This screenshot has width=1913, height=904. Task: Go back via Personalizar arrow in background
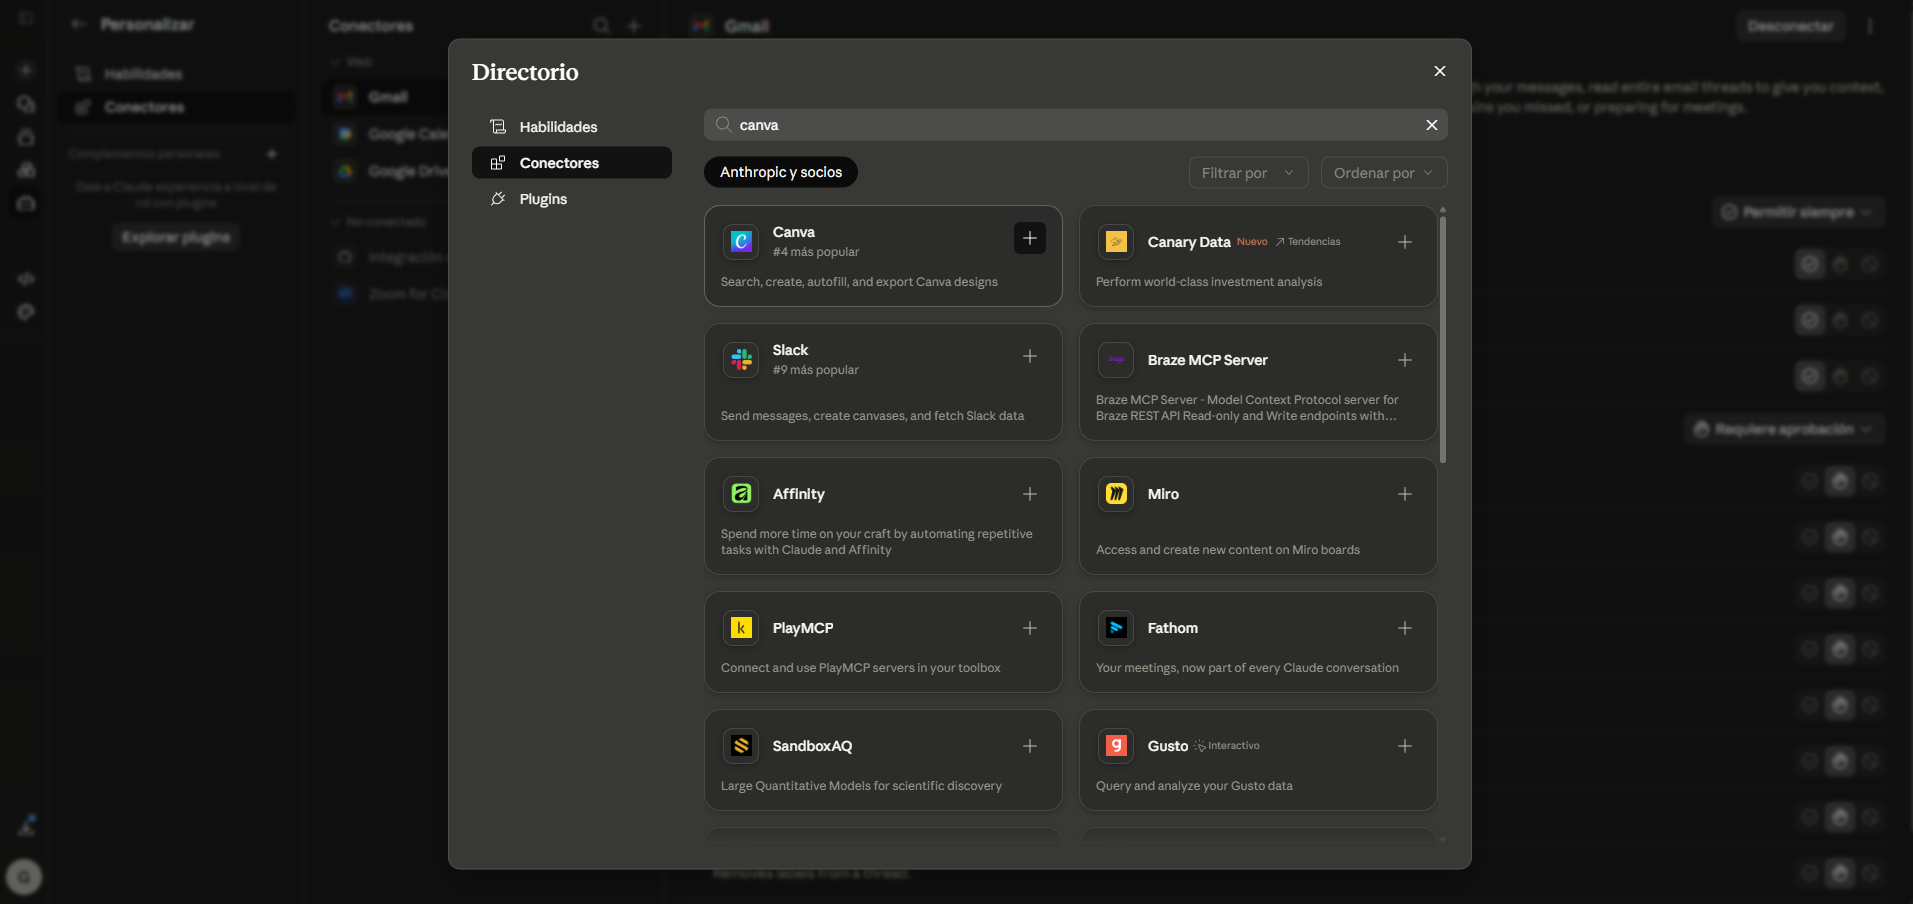(x=79, y=24)
